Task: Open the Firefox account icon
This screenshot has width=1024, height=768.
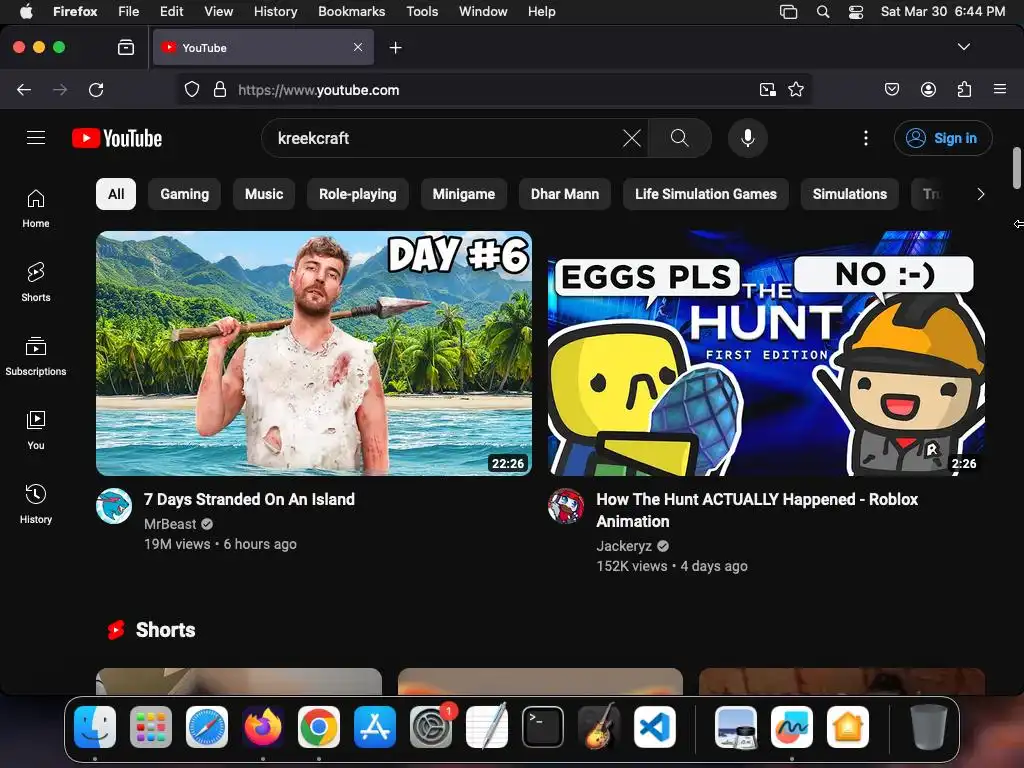Action: [928, 89]
